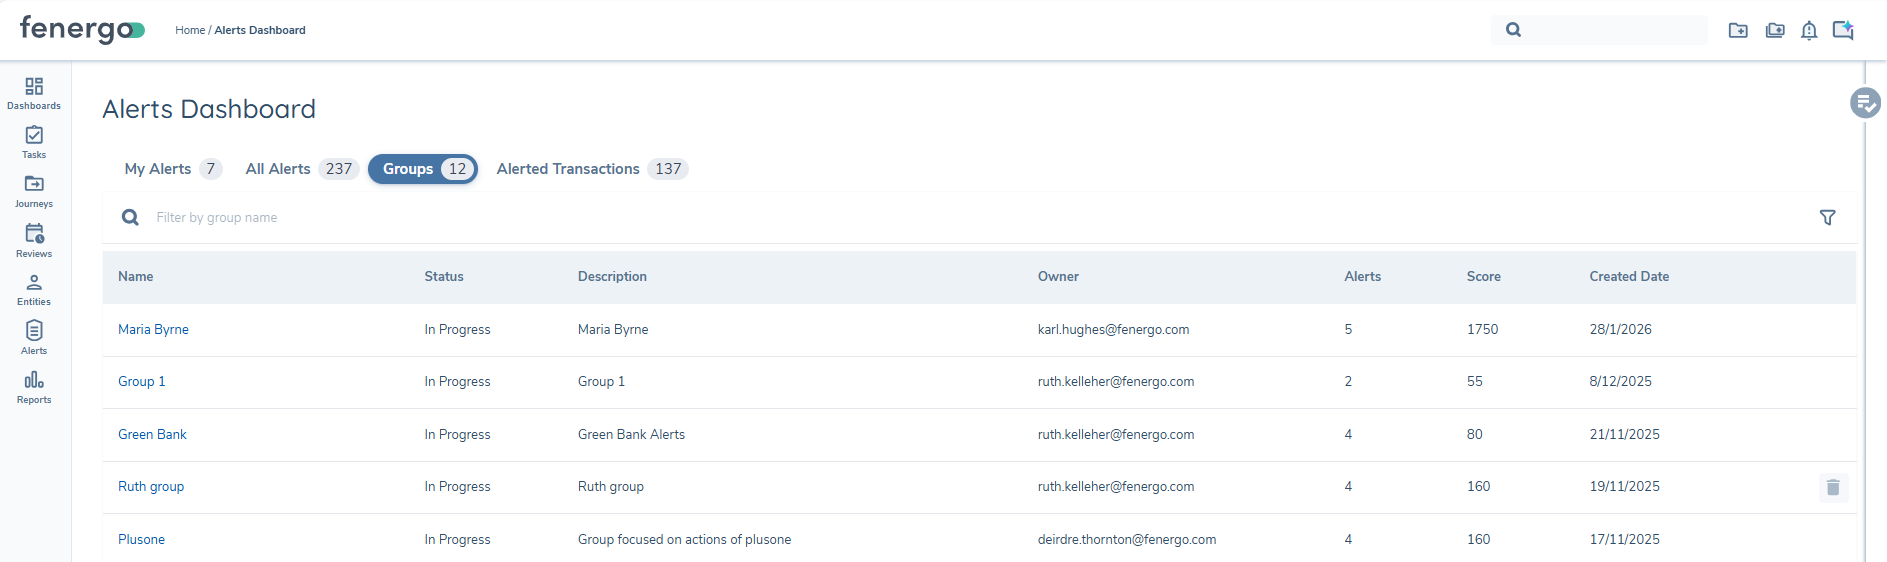The width and height of the screenshot is (1887, 562).
Task: Open the Maria Byrne group link
Action: coord(153,329)
